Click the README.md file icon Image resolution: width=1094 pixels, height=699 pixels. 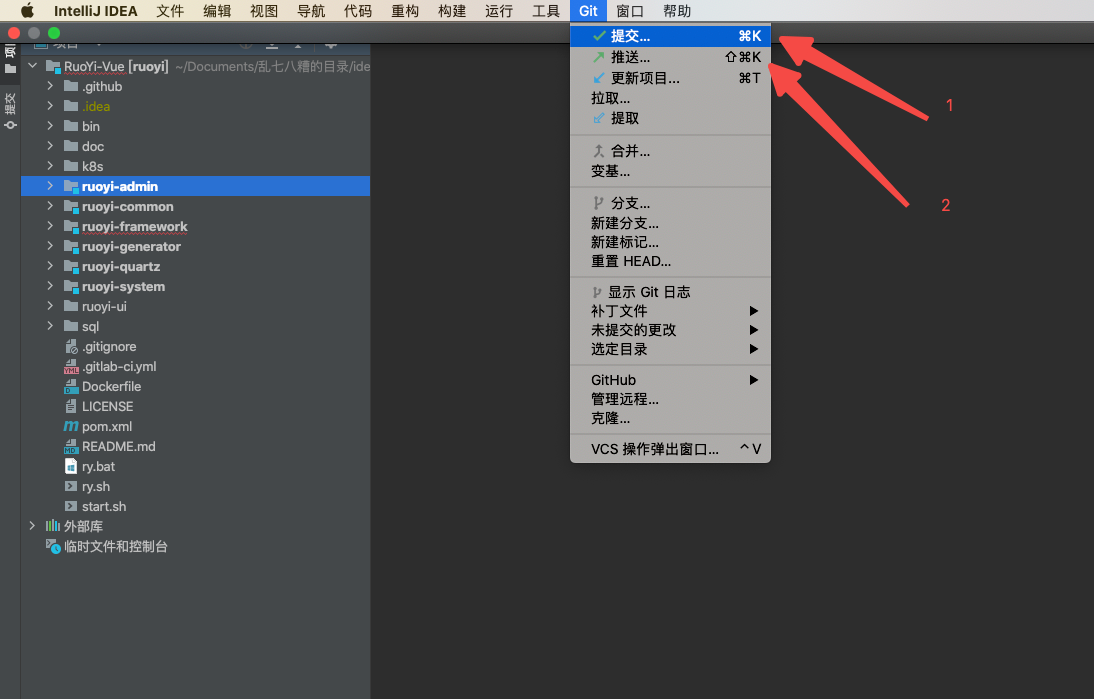pyautogui.click(x=71, y=446)
